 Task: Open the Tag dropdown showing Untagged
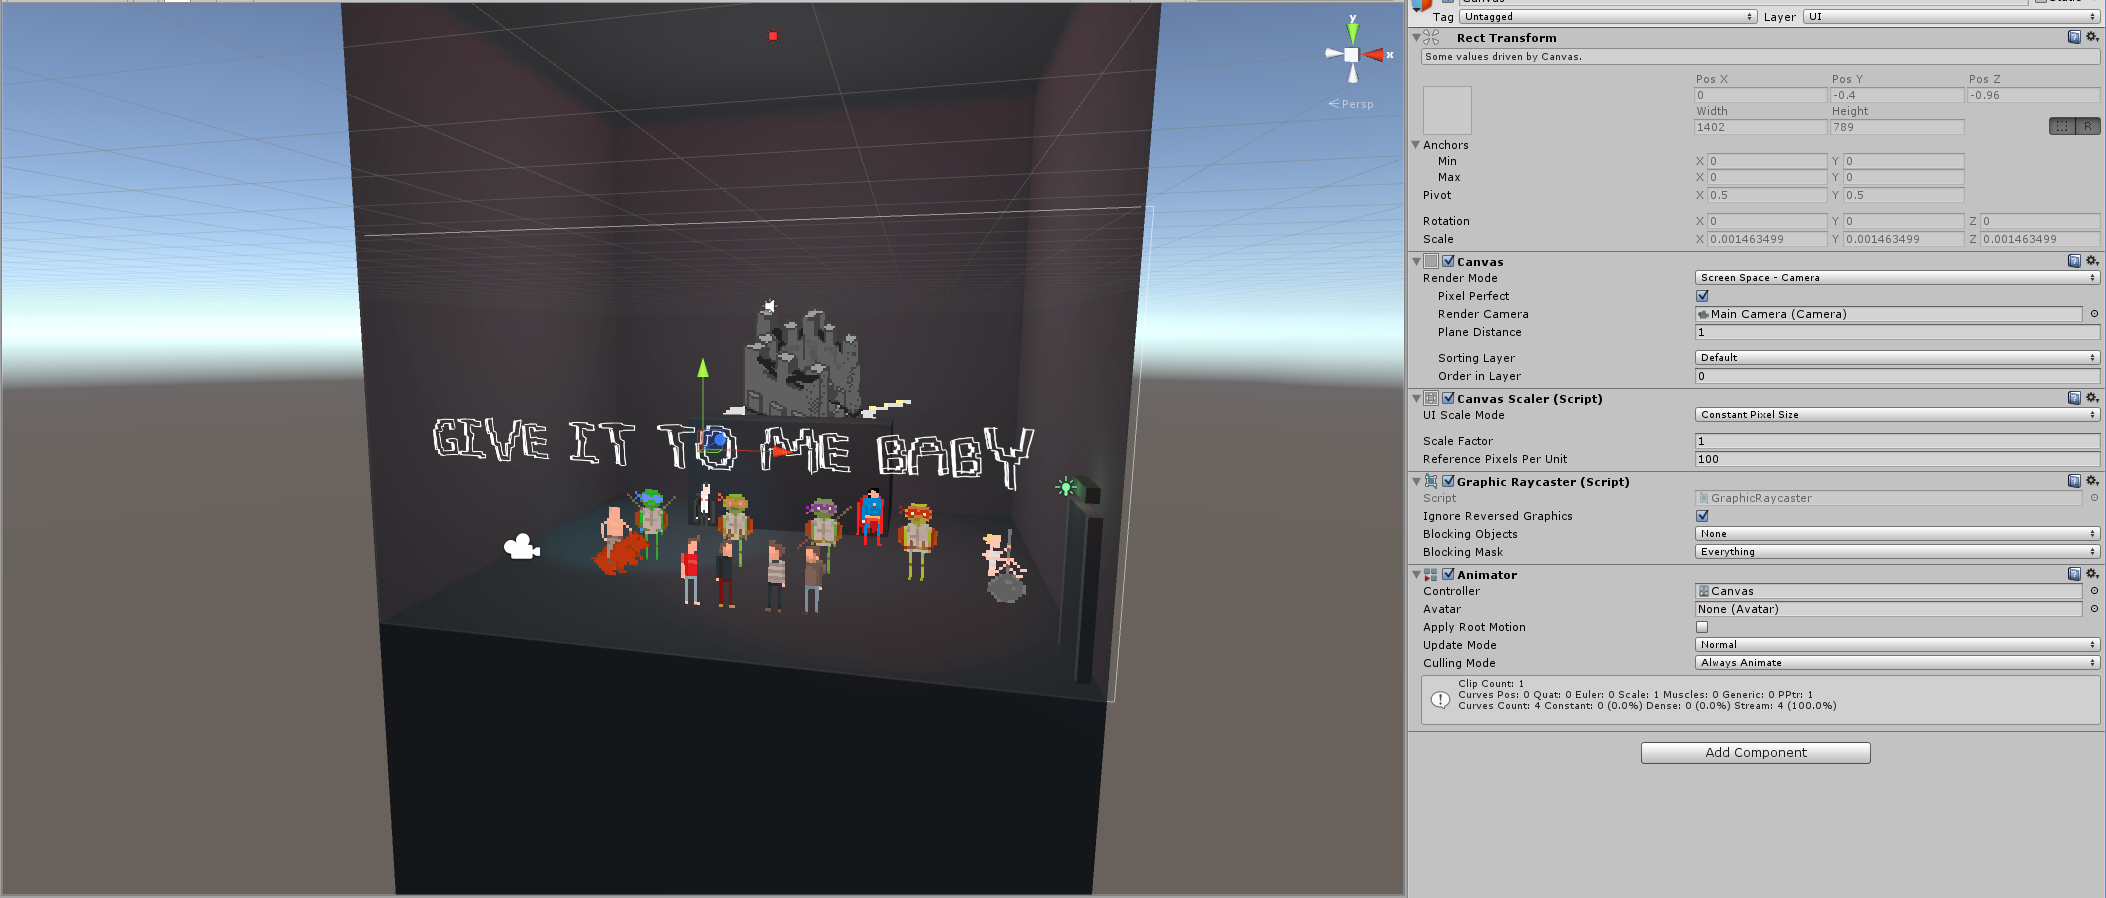(1608, 17)
